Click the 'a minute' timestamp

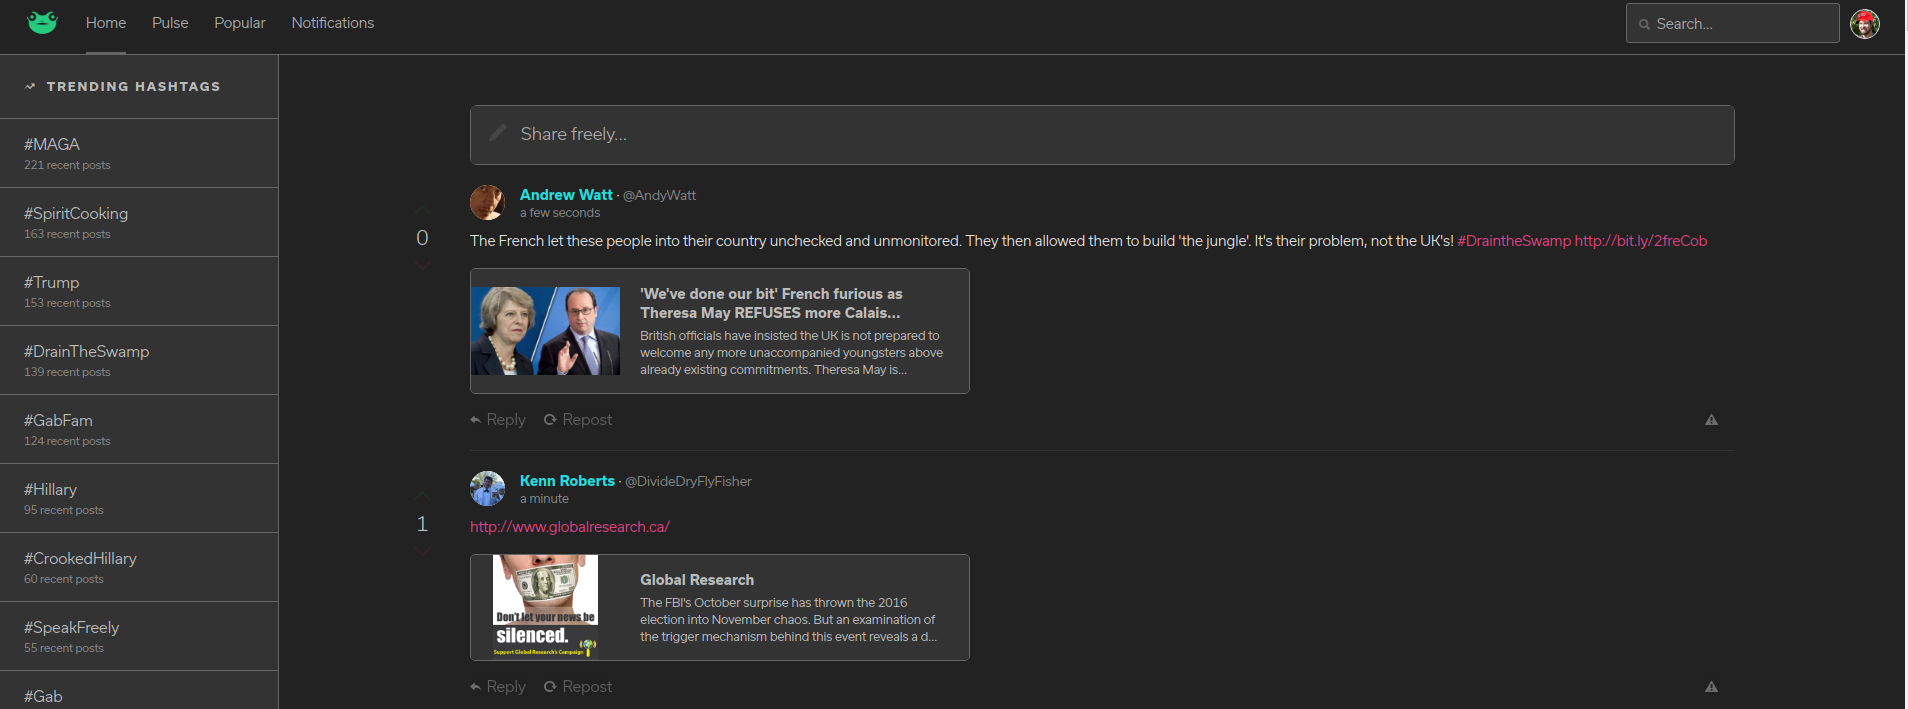[544, 499]
